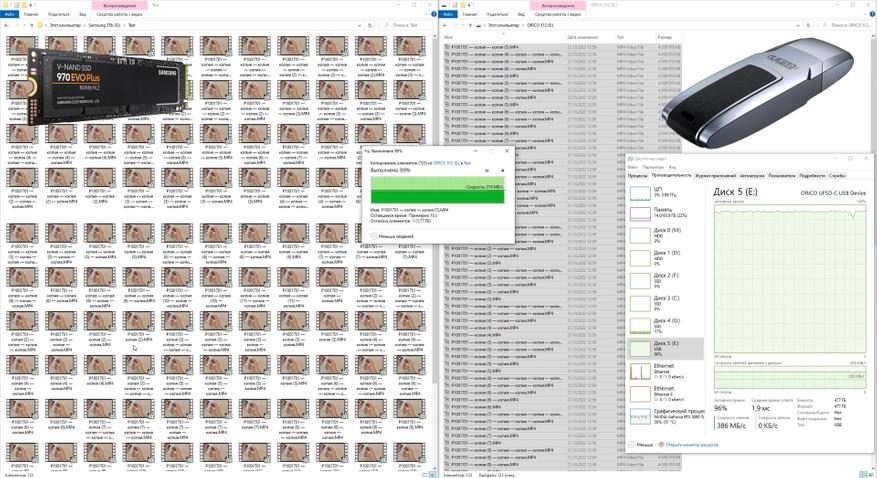Select Диск 0 (M:) in performance list
Image resolution: width=877 pixels, height=478 pixels.
pos(665,234)
